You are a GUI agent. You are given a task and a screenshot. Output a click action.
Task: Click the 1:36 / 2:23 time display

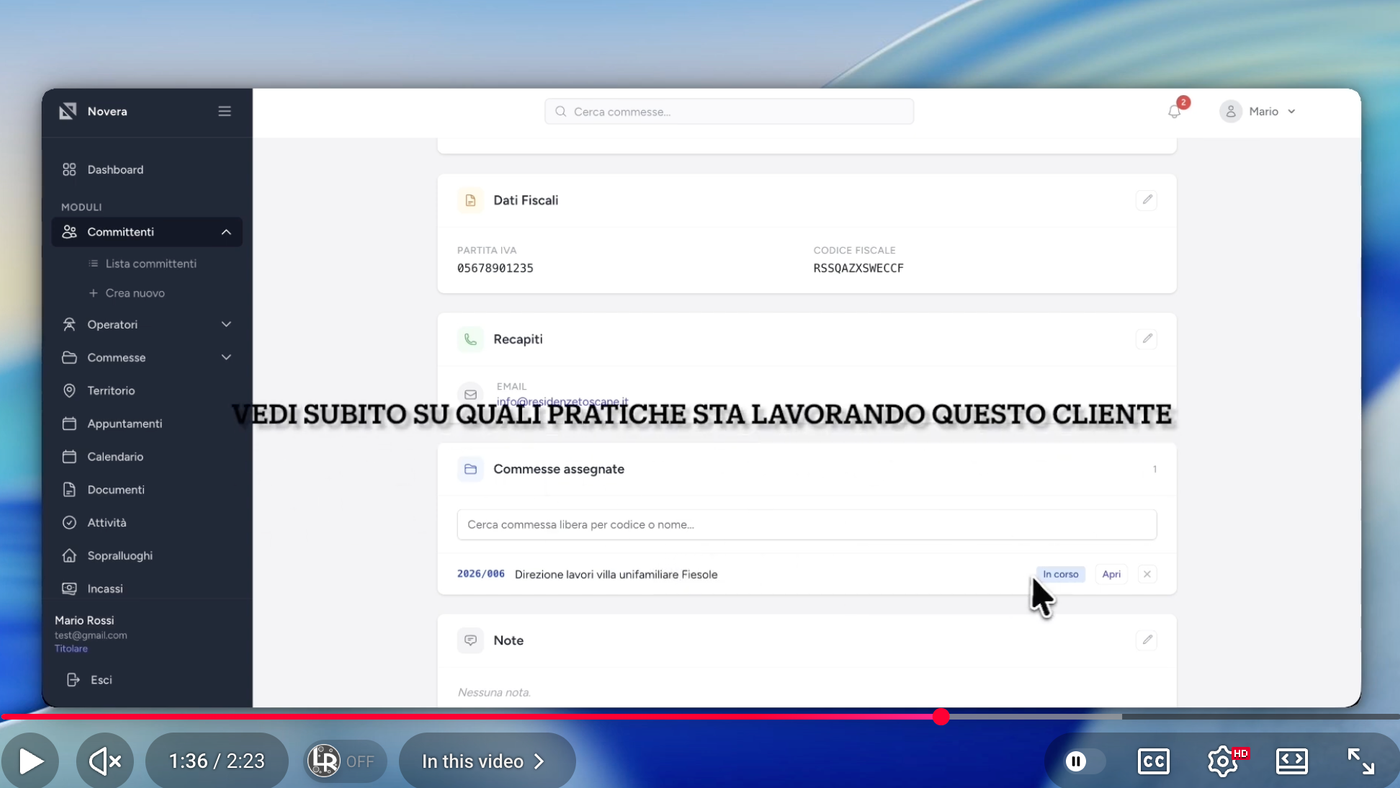(217, 761)
